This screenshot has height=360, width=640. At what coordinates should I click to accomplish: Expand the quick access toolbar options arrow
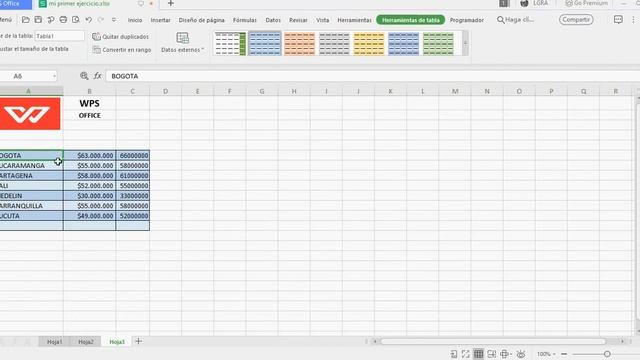(x=114, y=20)
